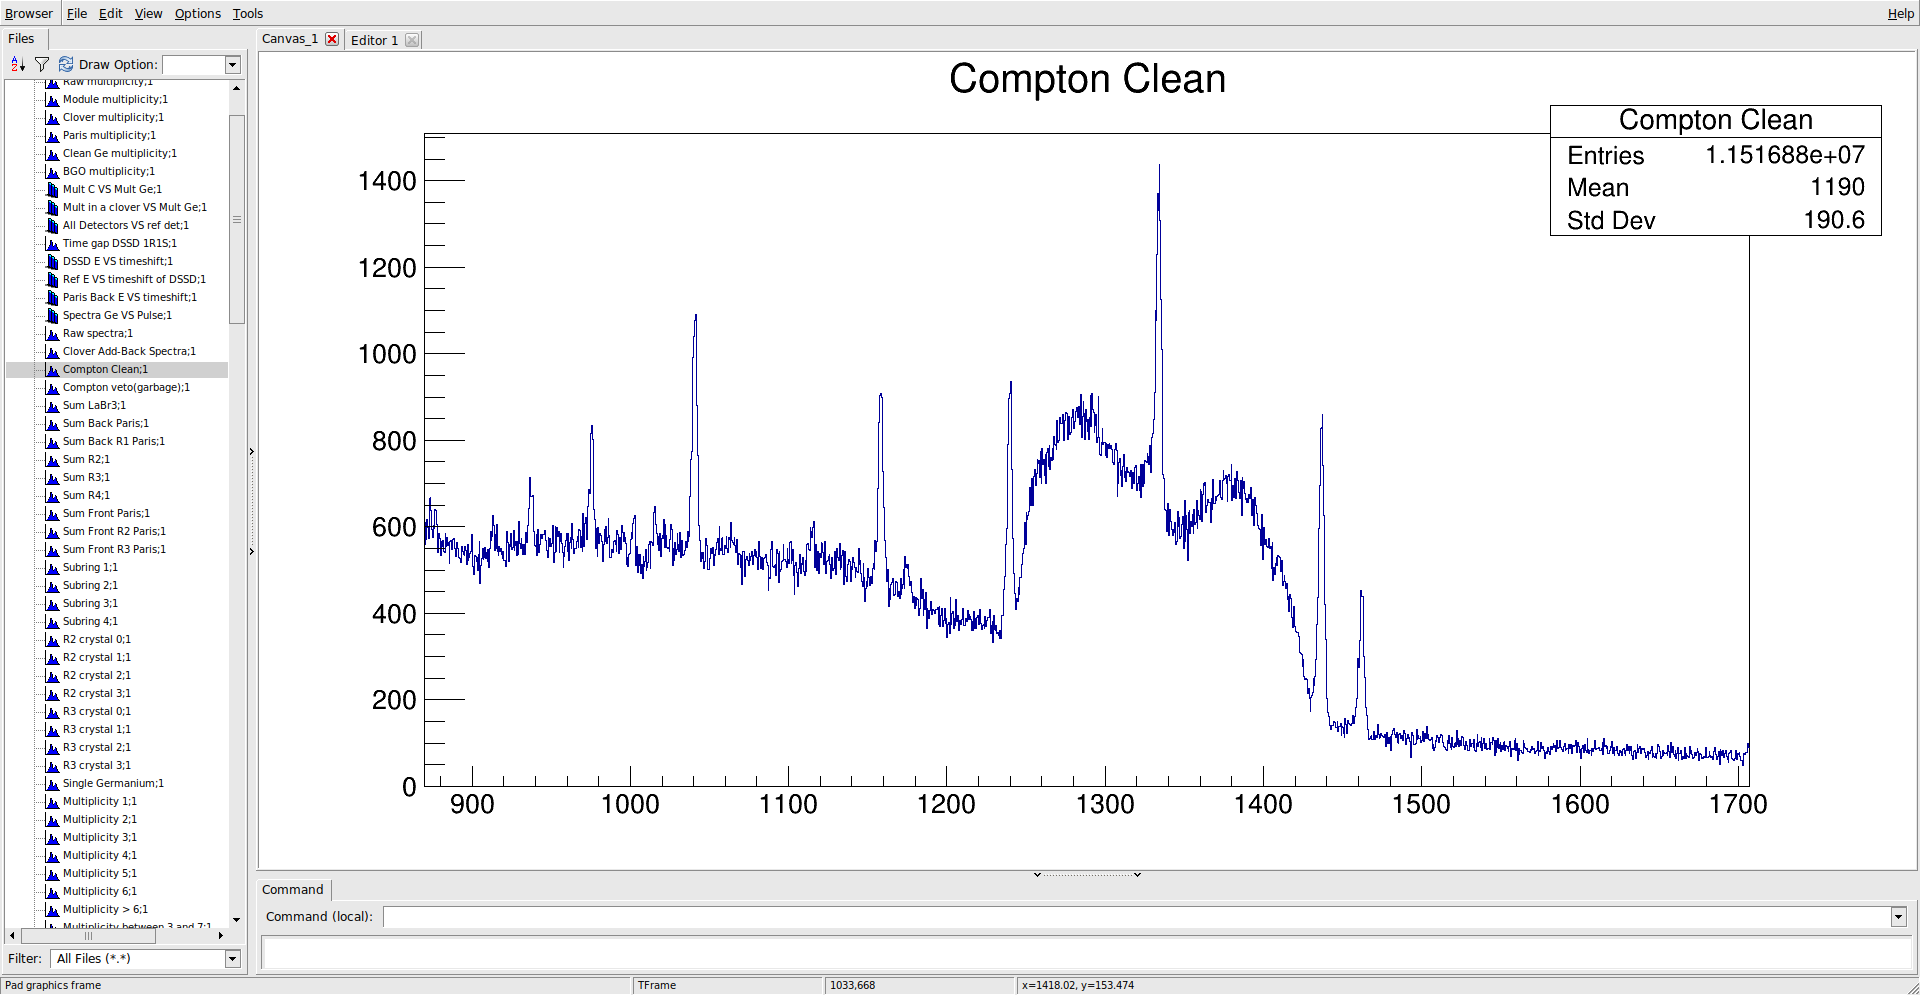Viewport: 1920px width, 995px height.
Task: Click the pad range slider below the canvas
Action: [x=1088, y=873]
